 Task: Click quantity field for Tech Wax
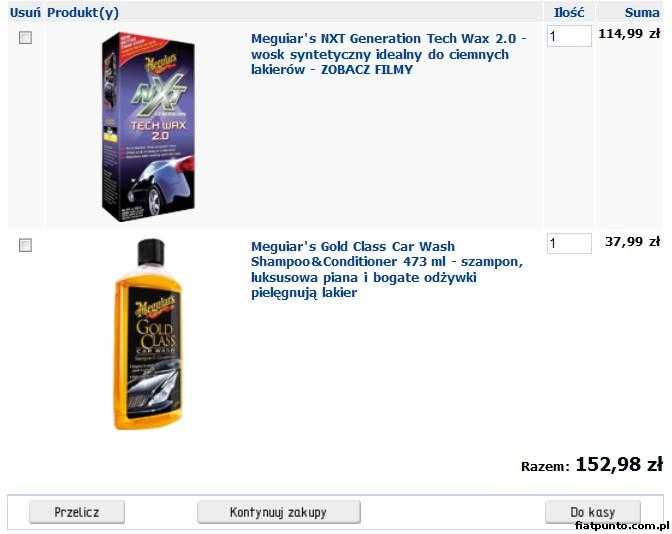(x=569, y=36)
